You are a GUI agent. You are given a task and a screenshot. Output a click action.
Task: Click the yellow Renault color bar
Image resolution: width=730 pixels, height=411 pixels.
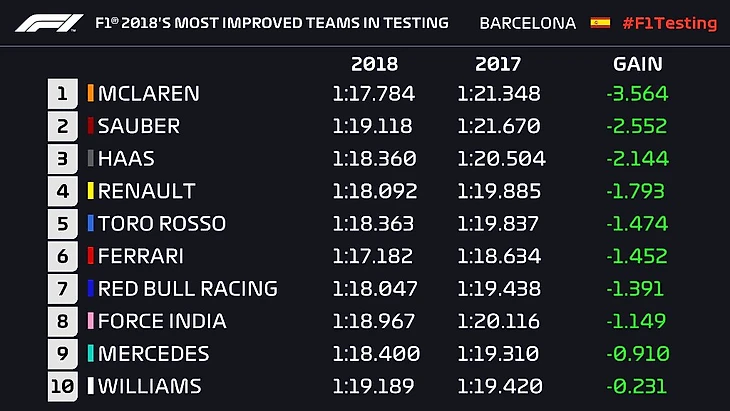[91, 191]
